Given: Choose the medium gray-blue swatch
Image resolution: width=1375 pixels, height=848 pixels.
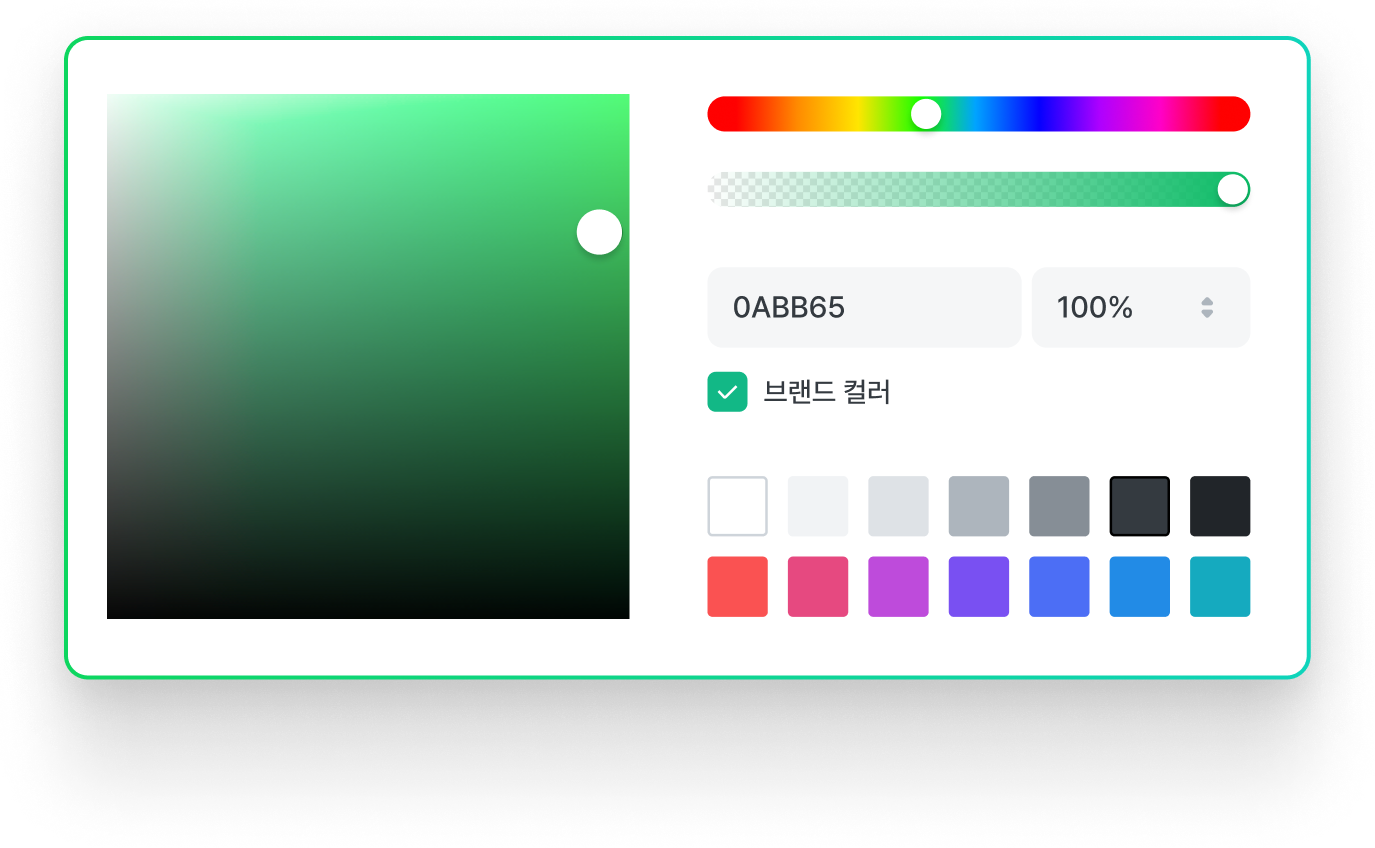Looking at the screenshot, I should tap(978, 506).
